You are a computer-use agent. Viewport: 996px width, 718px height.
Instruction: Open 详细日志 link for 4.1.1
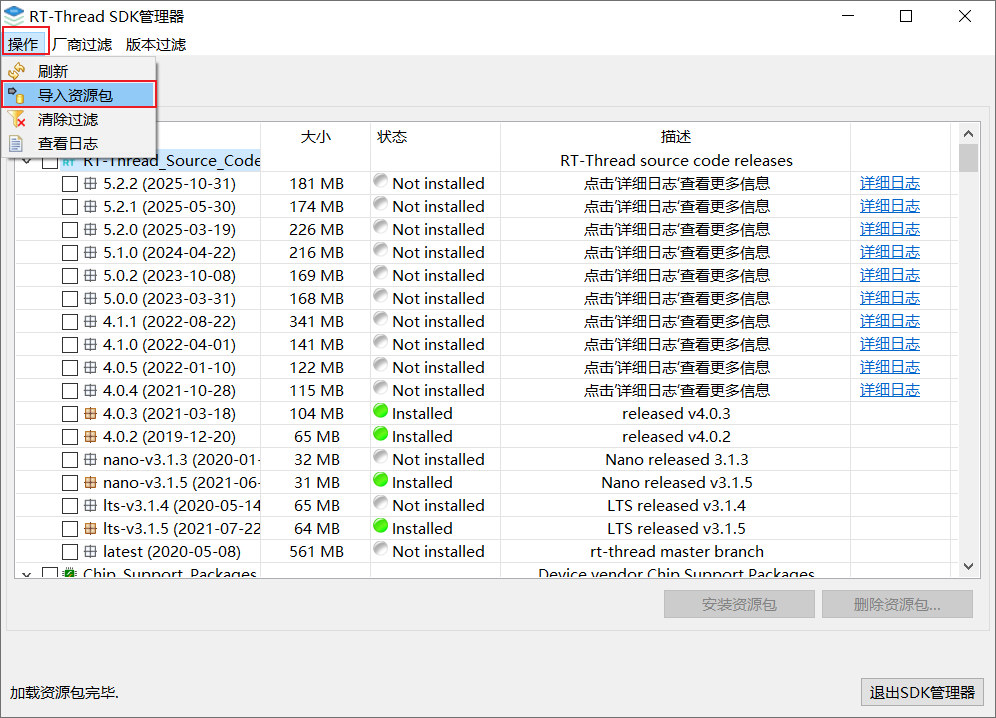[889, 322]
